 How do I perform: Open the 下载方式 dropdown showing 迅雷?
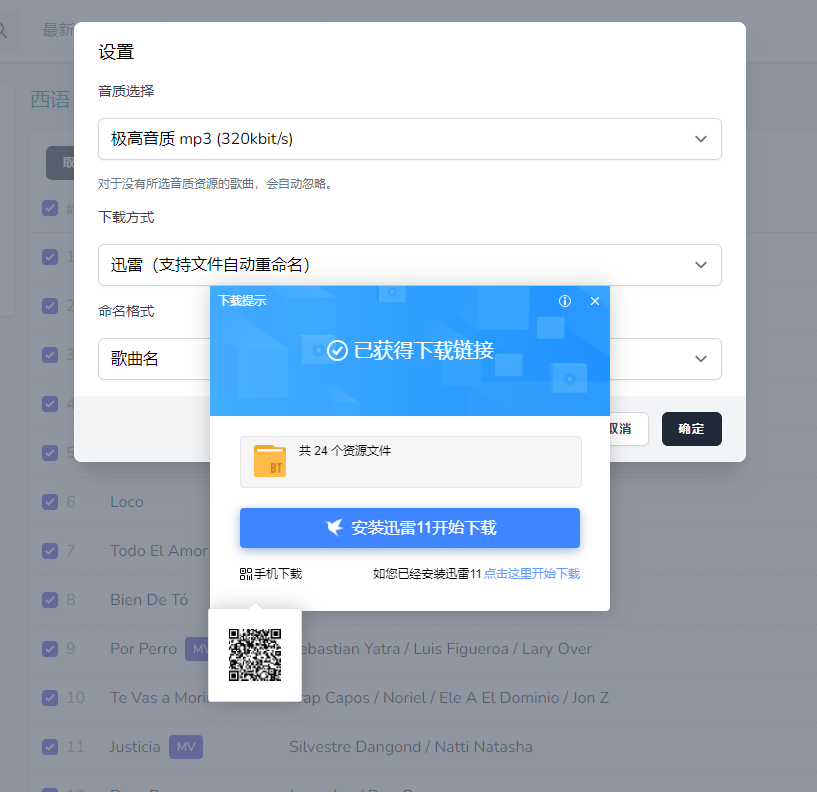[409, 265]
